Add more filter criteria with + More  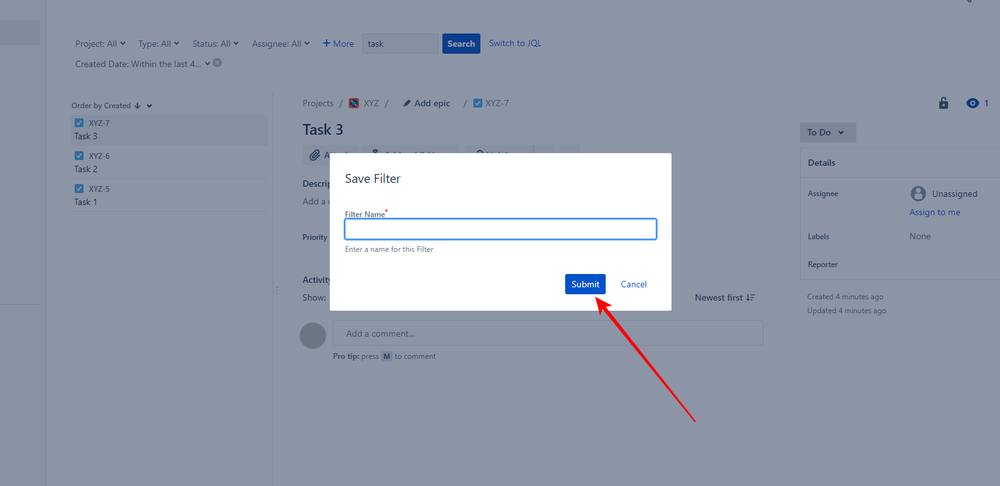coord(338,43)
